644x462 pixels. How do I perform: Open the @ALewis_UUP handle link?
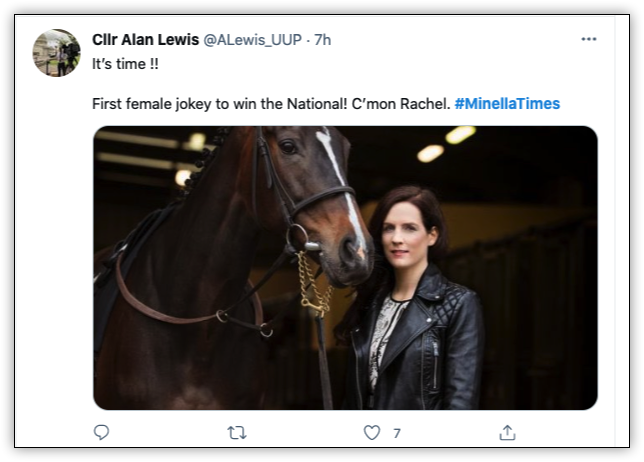(x=253, y=40)
